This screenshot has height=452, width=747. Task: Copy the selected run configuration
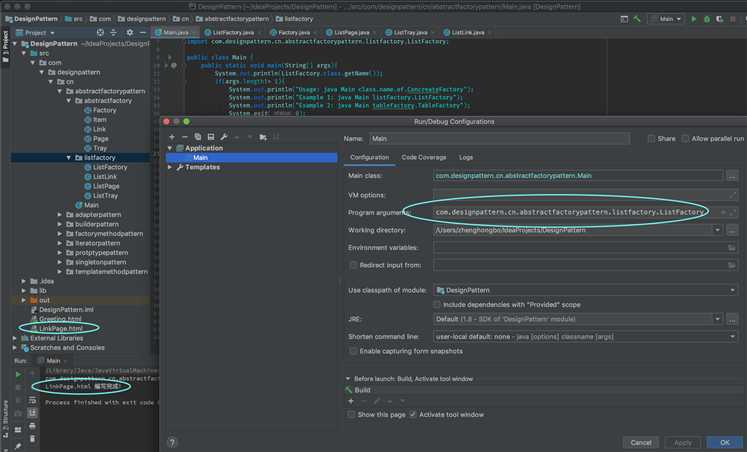(198, 137)
